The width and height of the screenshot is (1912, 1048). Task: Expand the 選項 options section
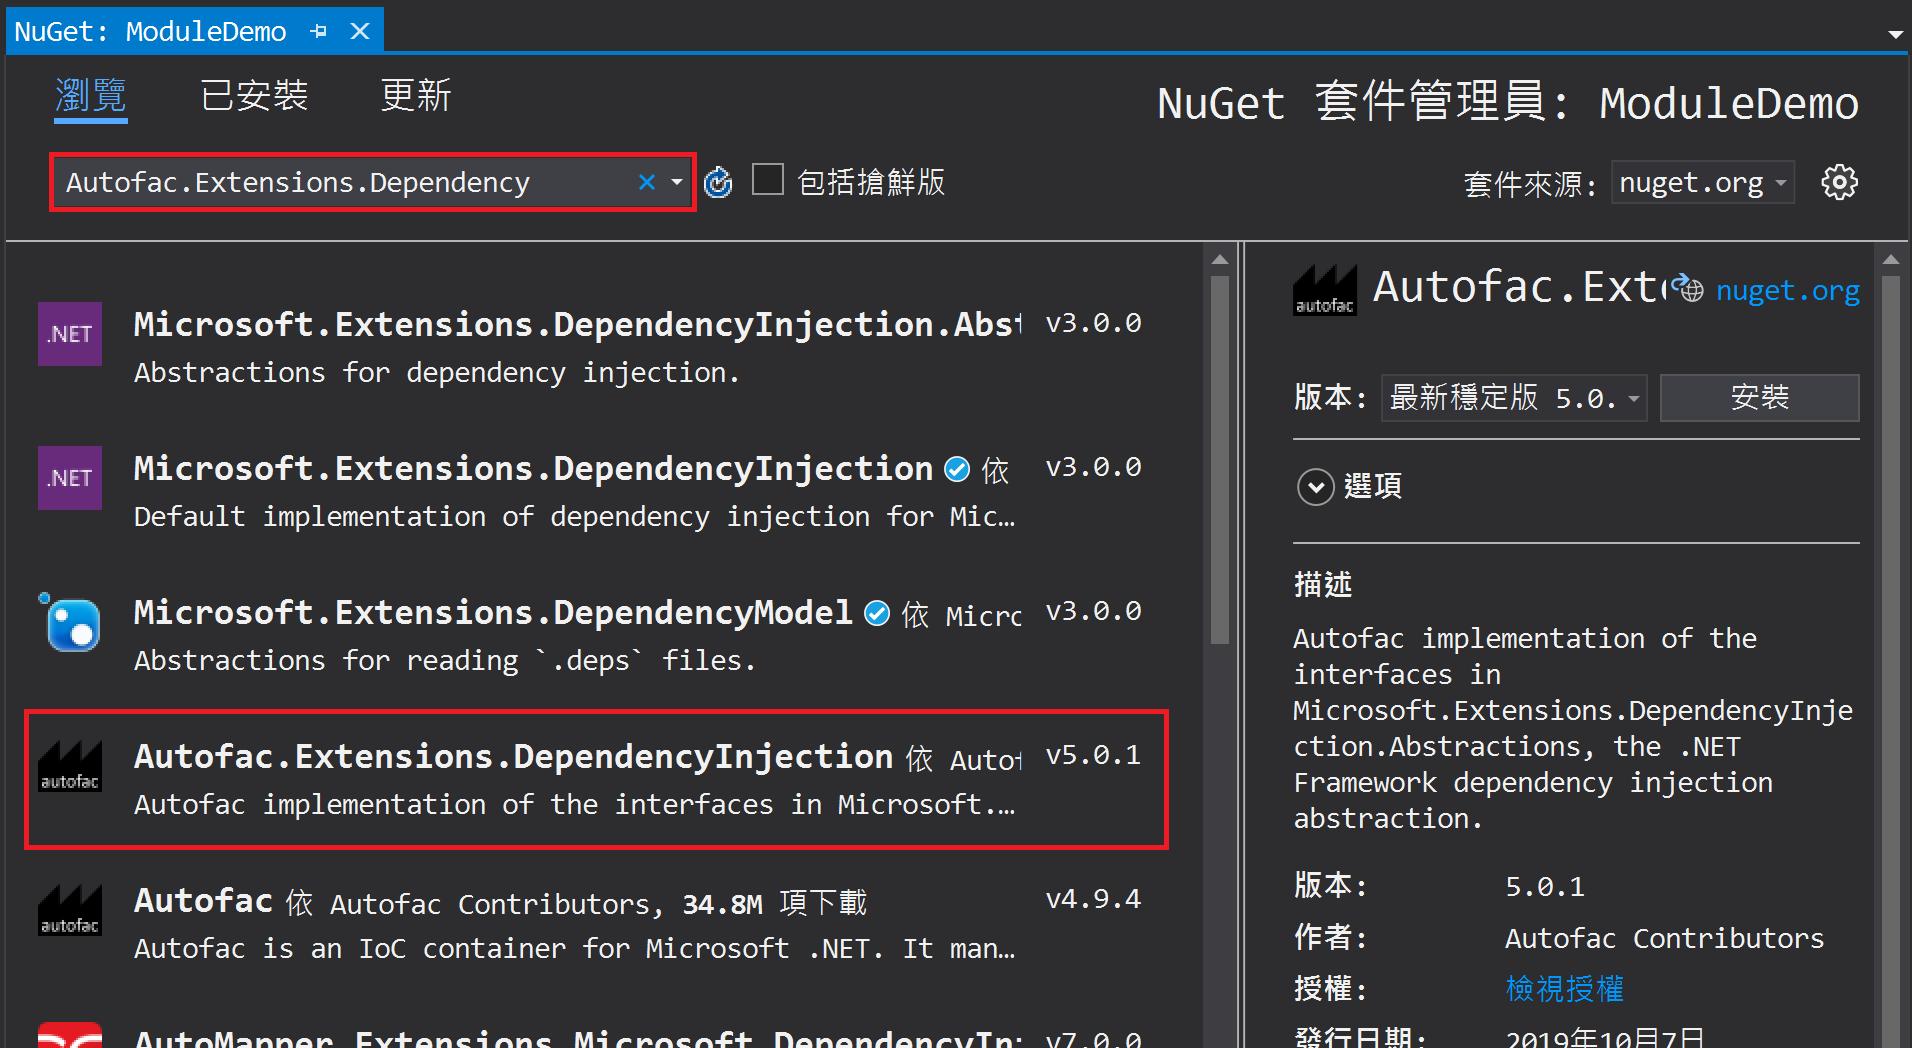pyautogui.click(x=1315, y=487)
